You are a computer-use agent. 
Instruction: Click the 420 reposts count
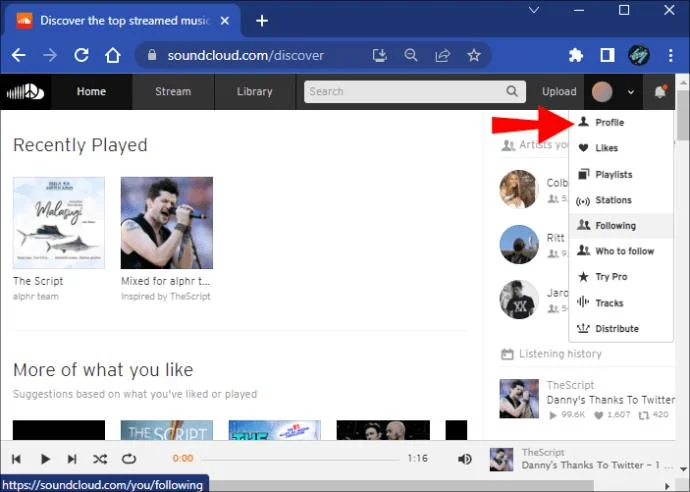pyautogui.click(x=654, y=415)
